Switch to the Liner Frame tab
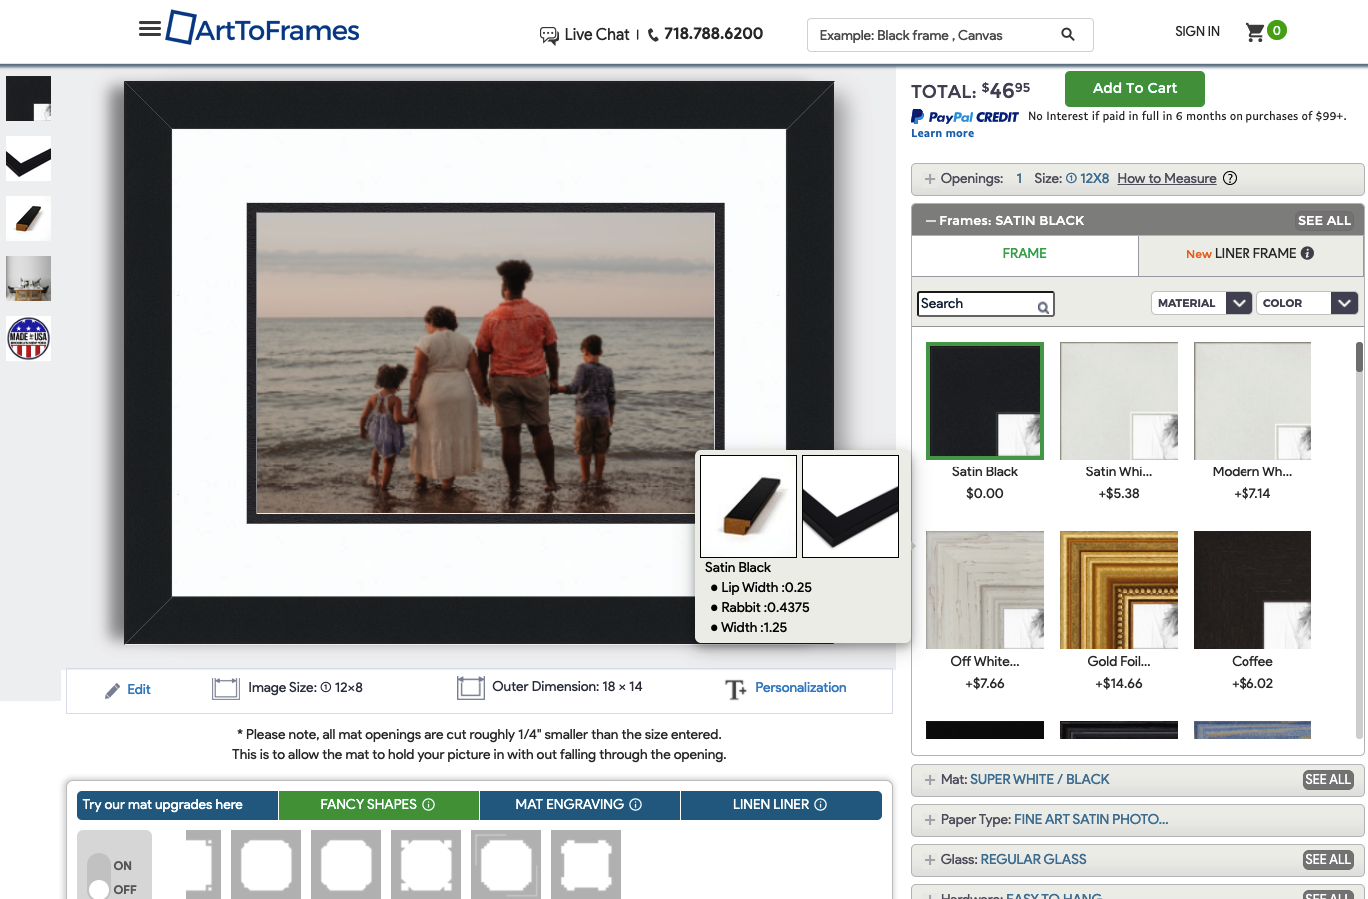Screen dimensions: 1368x899 pyautogui.click(x=1250, y=254)
